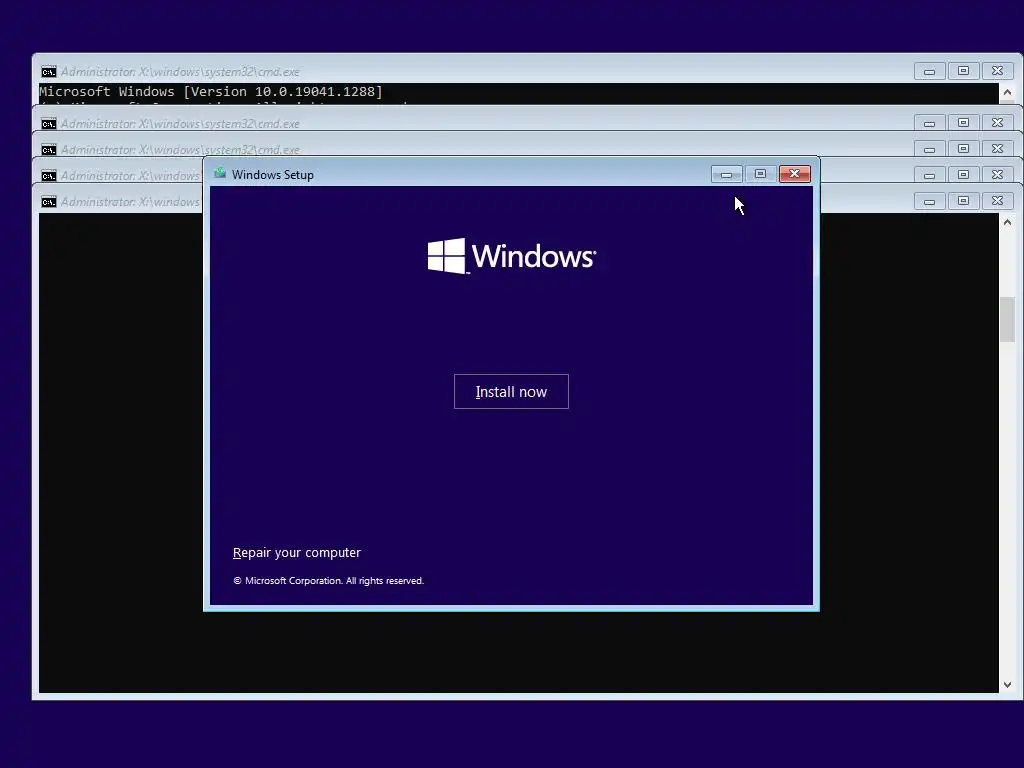Close the frontmost blank cmd window

(997, 201)
